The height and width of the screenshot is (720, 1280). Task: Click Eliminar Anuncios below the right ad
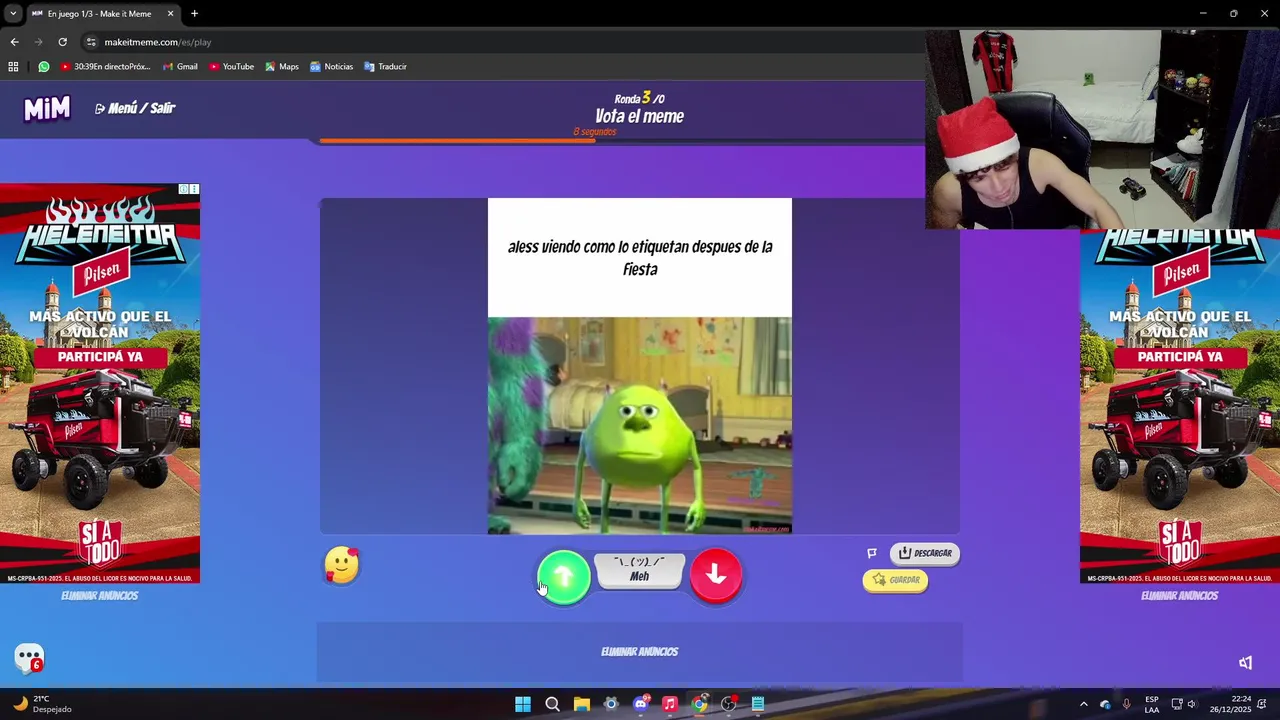click(1179, 596)
